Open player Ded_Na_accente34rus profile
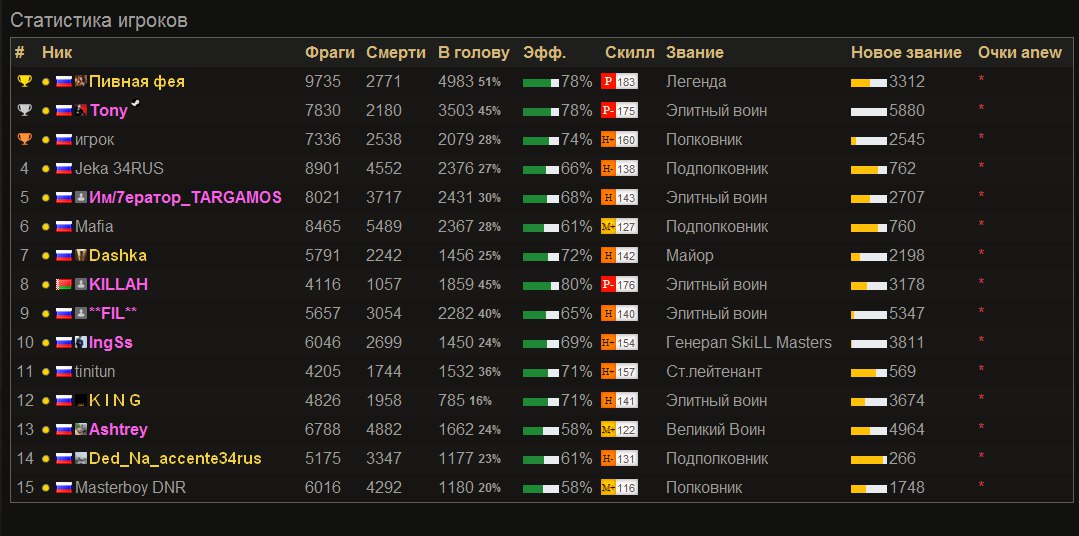 point(175,459)
